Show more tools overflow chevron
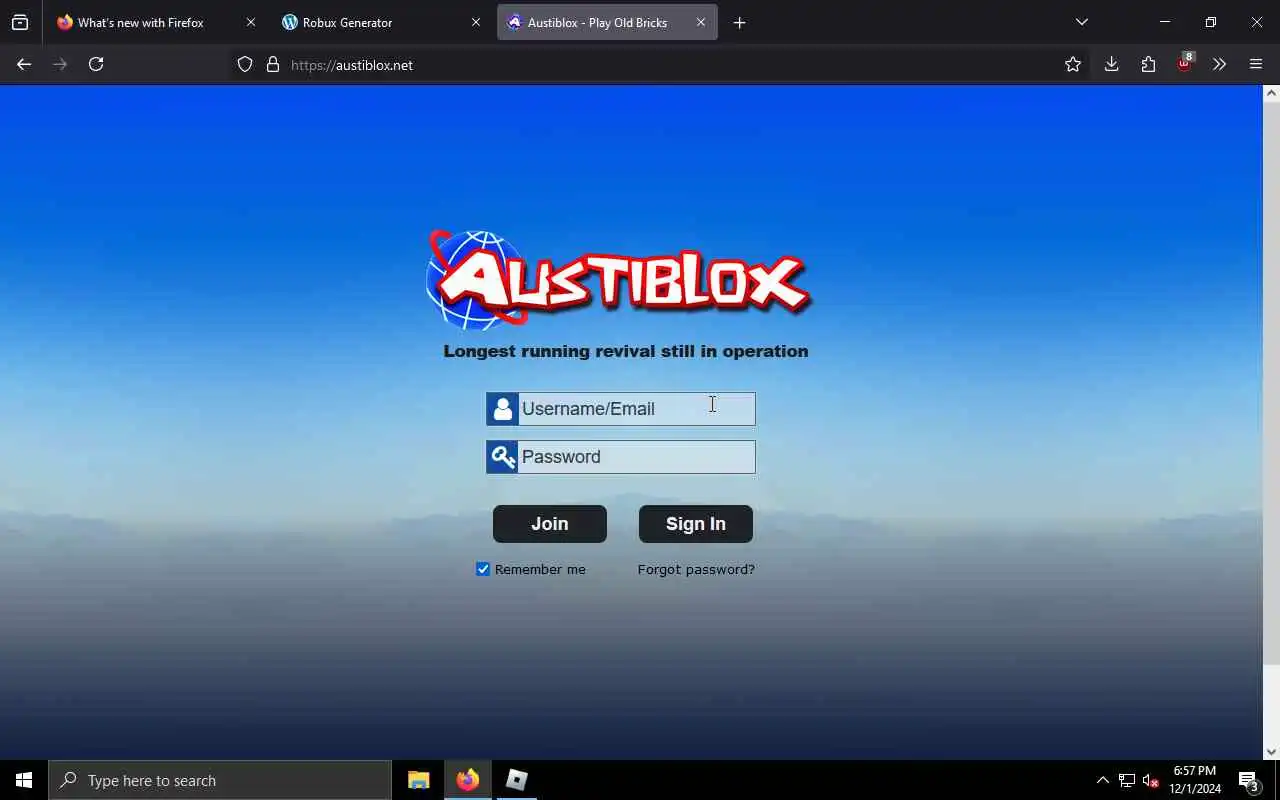1280x800 pixels. pyautogui.click(x=1219, y=64)
